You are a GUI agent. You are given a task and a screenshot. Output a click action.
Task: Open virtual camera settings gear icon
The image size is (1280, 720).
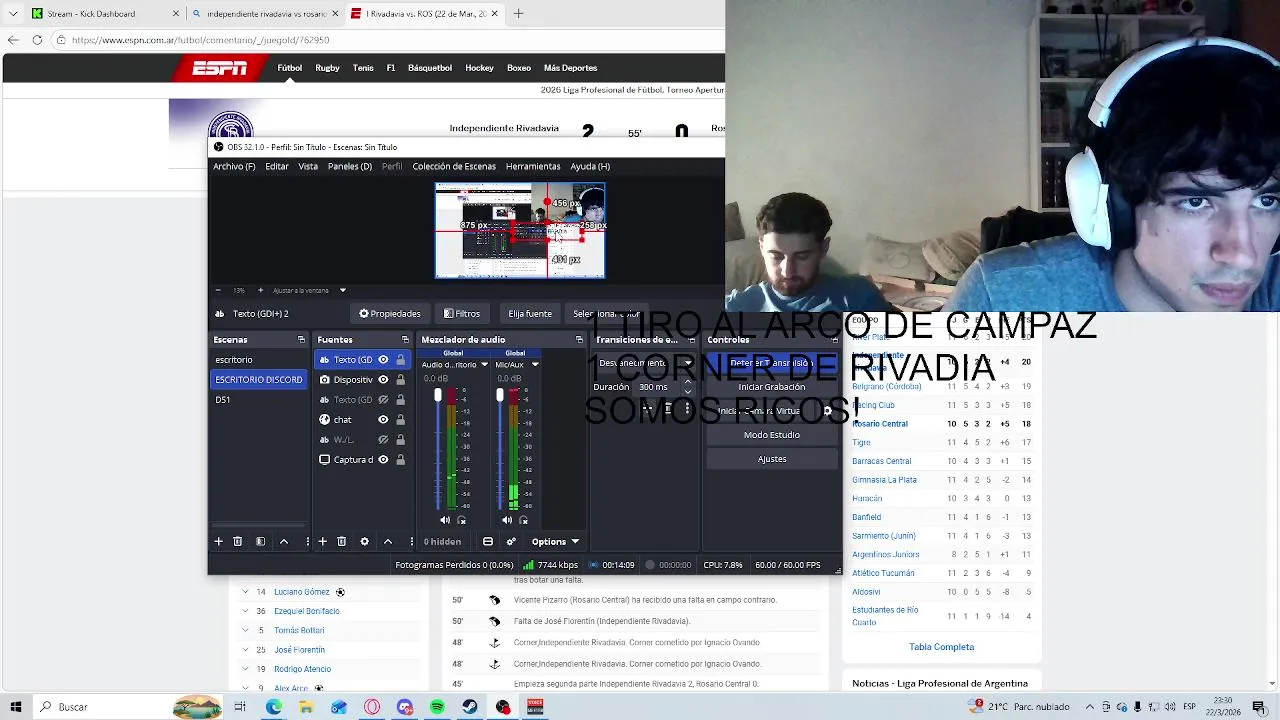click(x=827, y=411)
